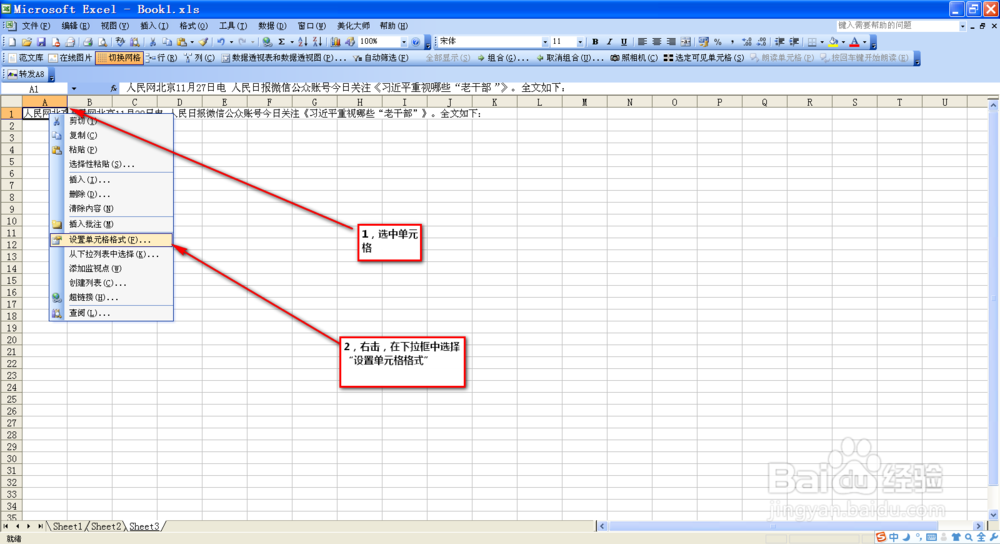Click the Paste clipboard toolbar icon
This screenshot has width=1000, height=544.
[x=181, y=42]
